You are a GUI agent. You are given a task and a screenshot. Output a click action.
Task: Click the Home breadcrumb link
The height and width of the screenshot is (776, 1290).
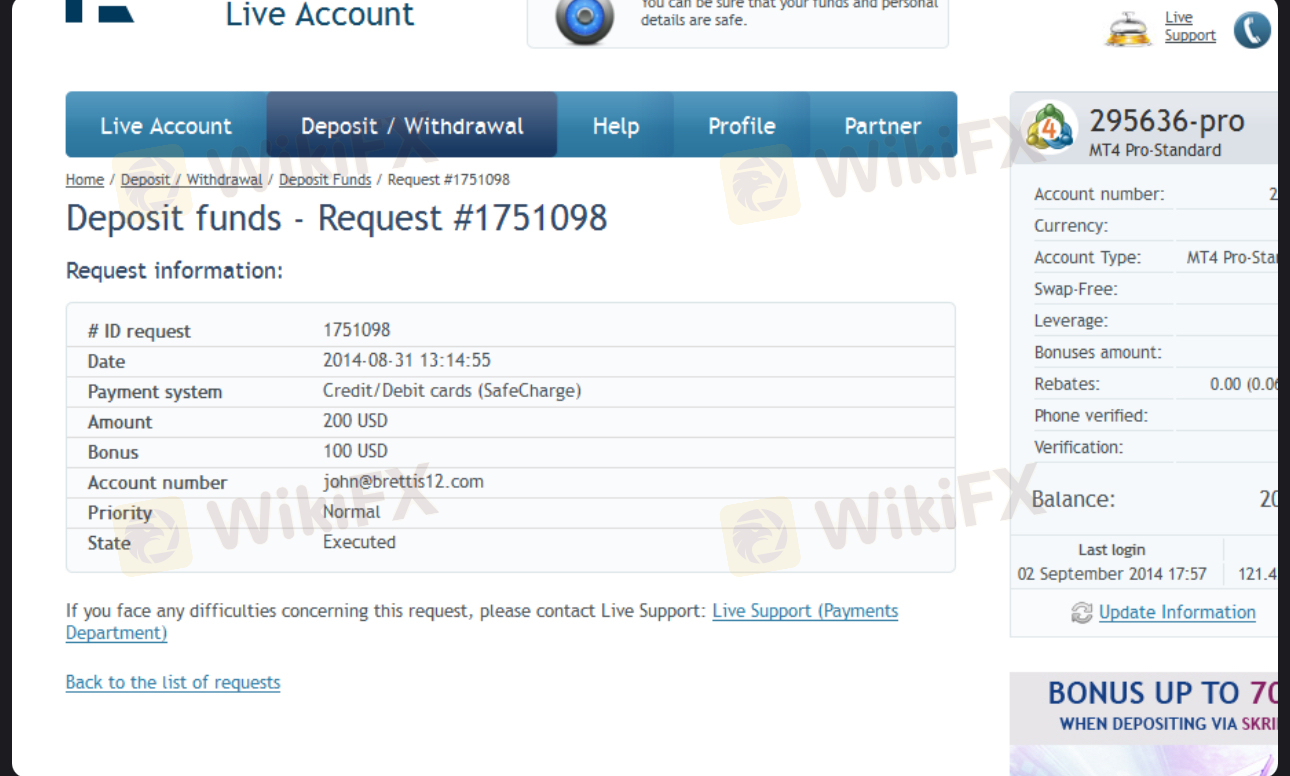(x=85, y=180)
